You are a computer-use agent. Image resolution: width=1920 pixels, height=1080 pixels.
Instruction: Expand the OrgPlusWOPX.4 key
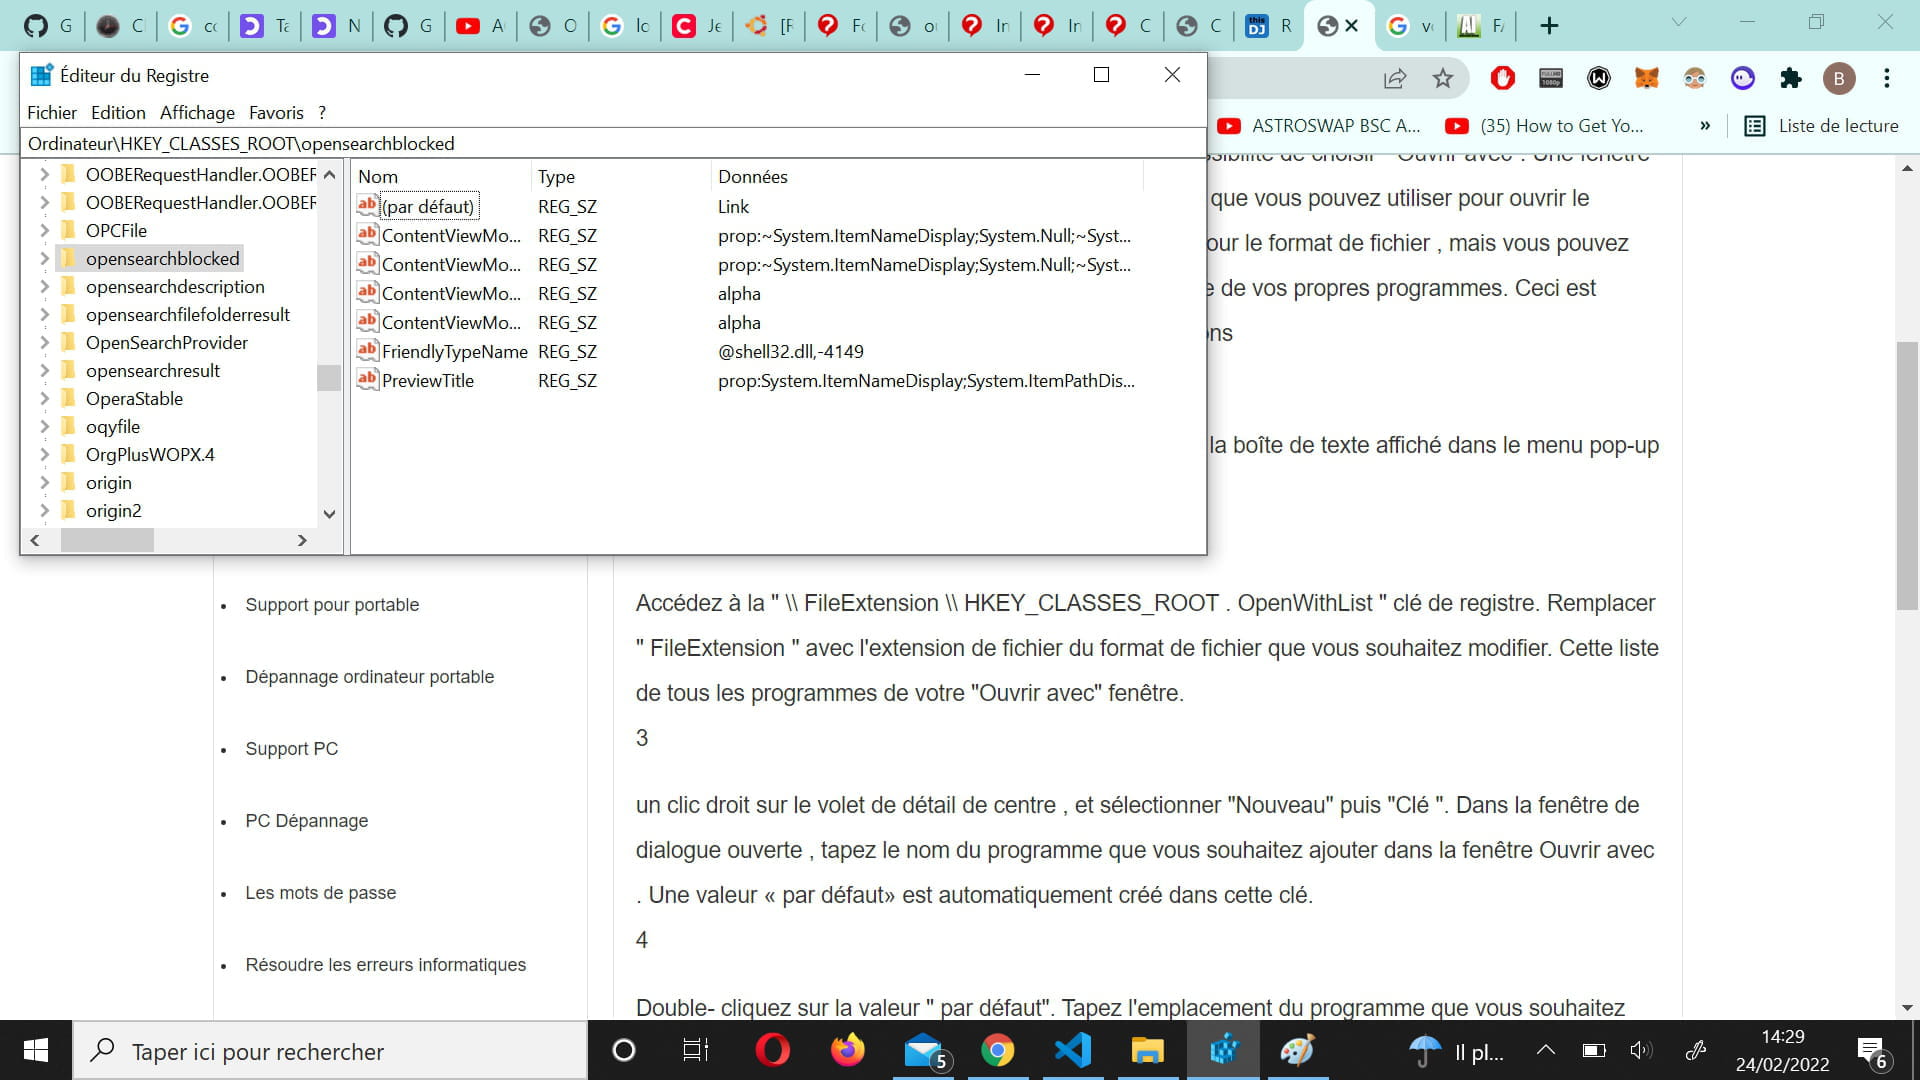coord(44,454)
